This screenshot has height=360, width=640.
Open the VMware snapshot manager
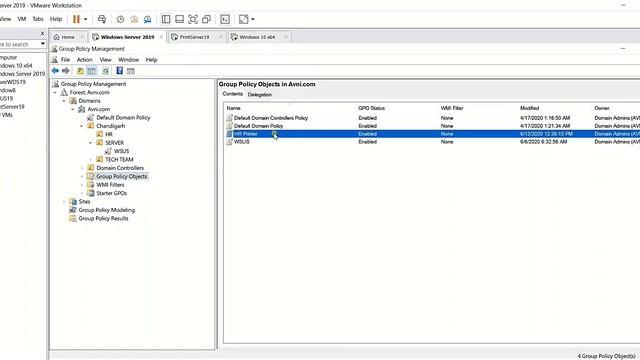[147, 19]
